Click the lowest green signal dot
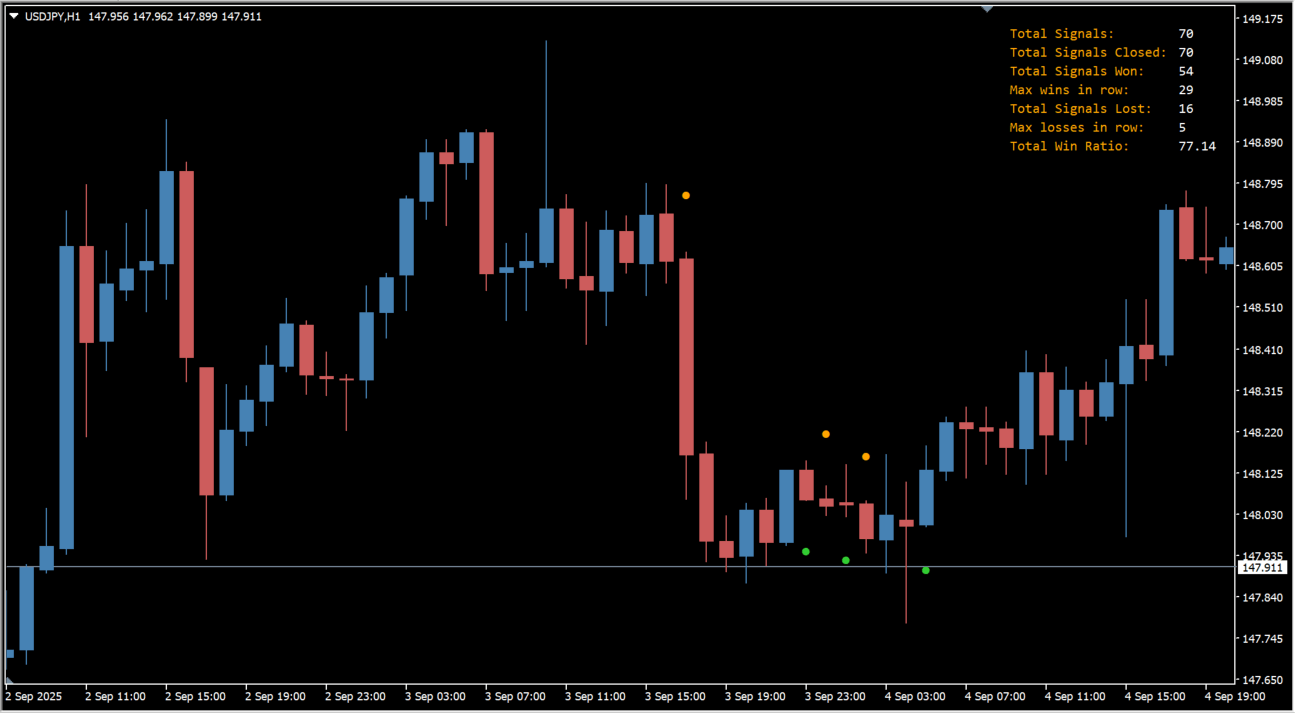1295x713 pixels. click(926, 570)
